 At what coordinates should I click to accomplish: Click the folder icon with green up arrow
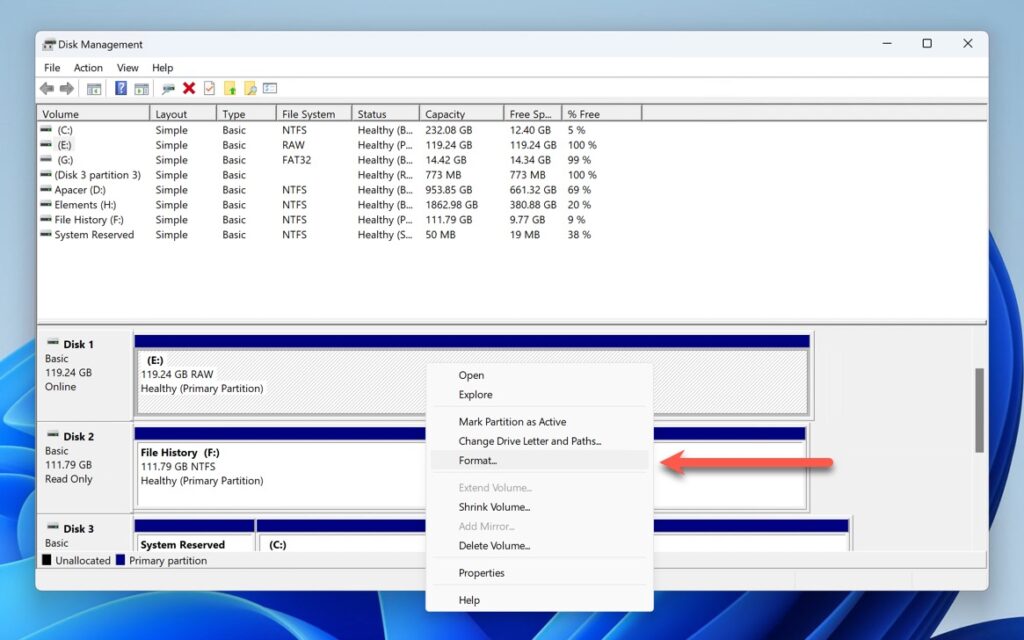(x=231, y=88)
